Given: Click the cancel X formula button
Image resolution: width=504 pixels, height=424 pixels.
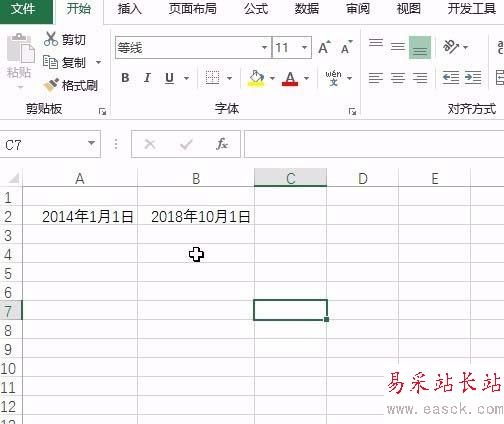Looking at the screenshot, I should coord(150,144).
